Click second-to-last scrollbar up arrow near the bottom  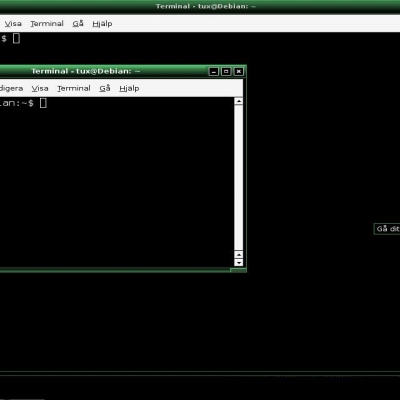point(239,255)
